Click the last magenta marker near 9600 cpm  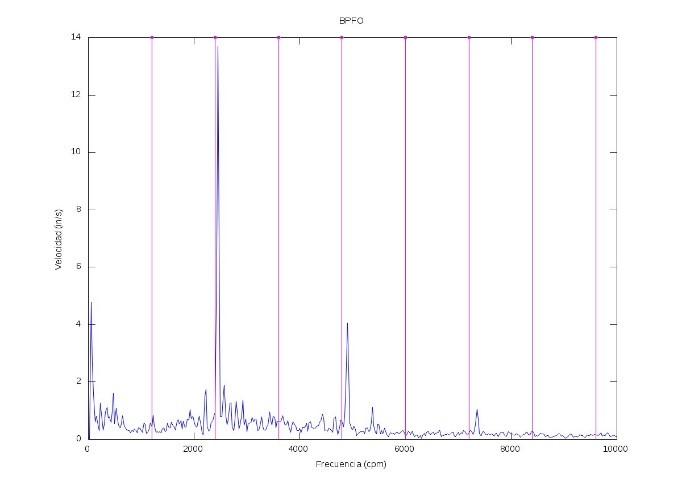click(x=596, y=37)
